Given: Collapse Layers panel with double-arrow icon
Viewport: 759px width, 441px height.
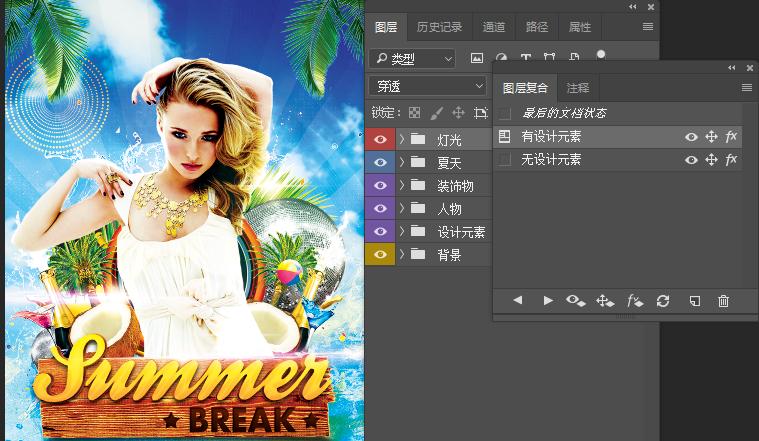Looking at the screenshot, I should tap(633, 7).
